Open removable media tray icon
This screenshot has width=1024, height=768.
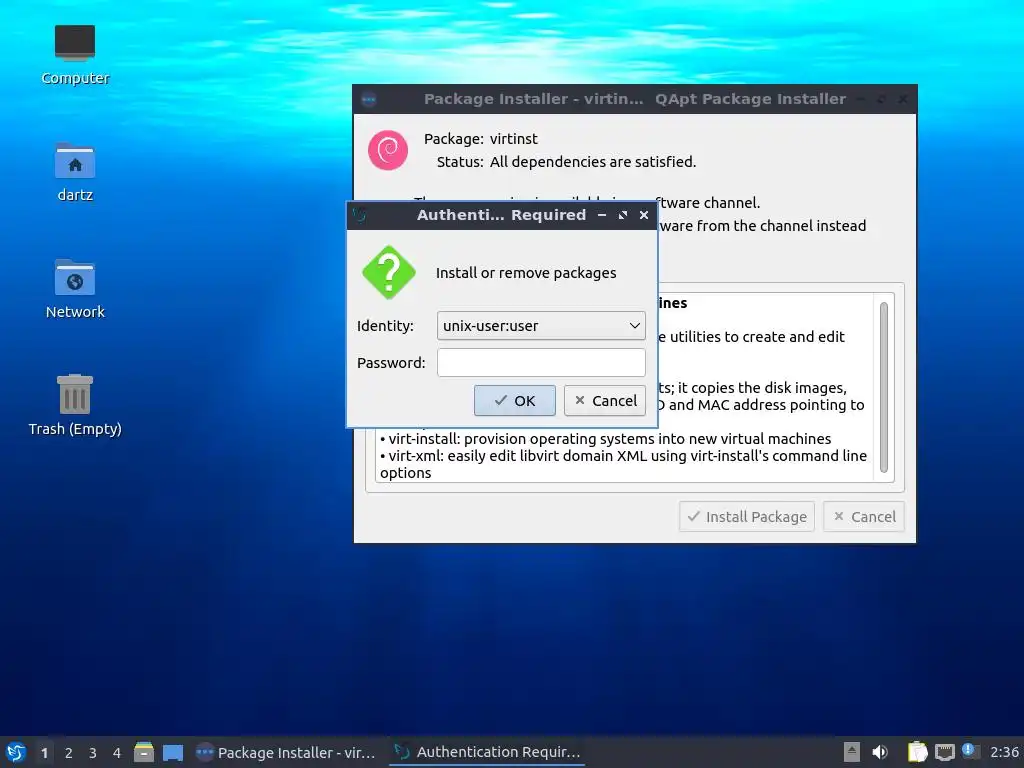coord(851,752)
